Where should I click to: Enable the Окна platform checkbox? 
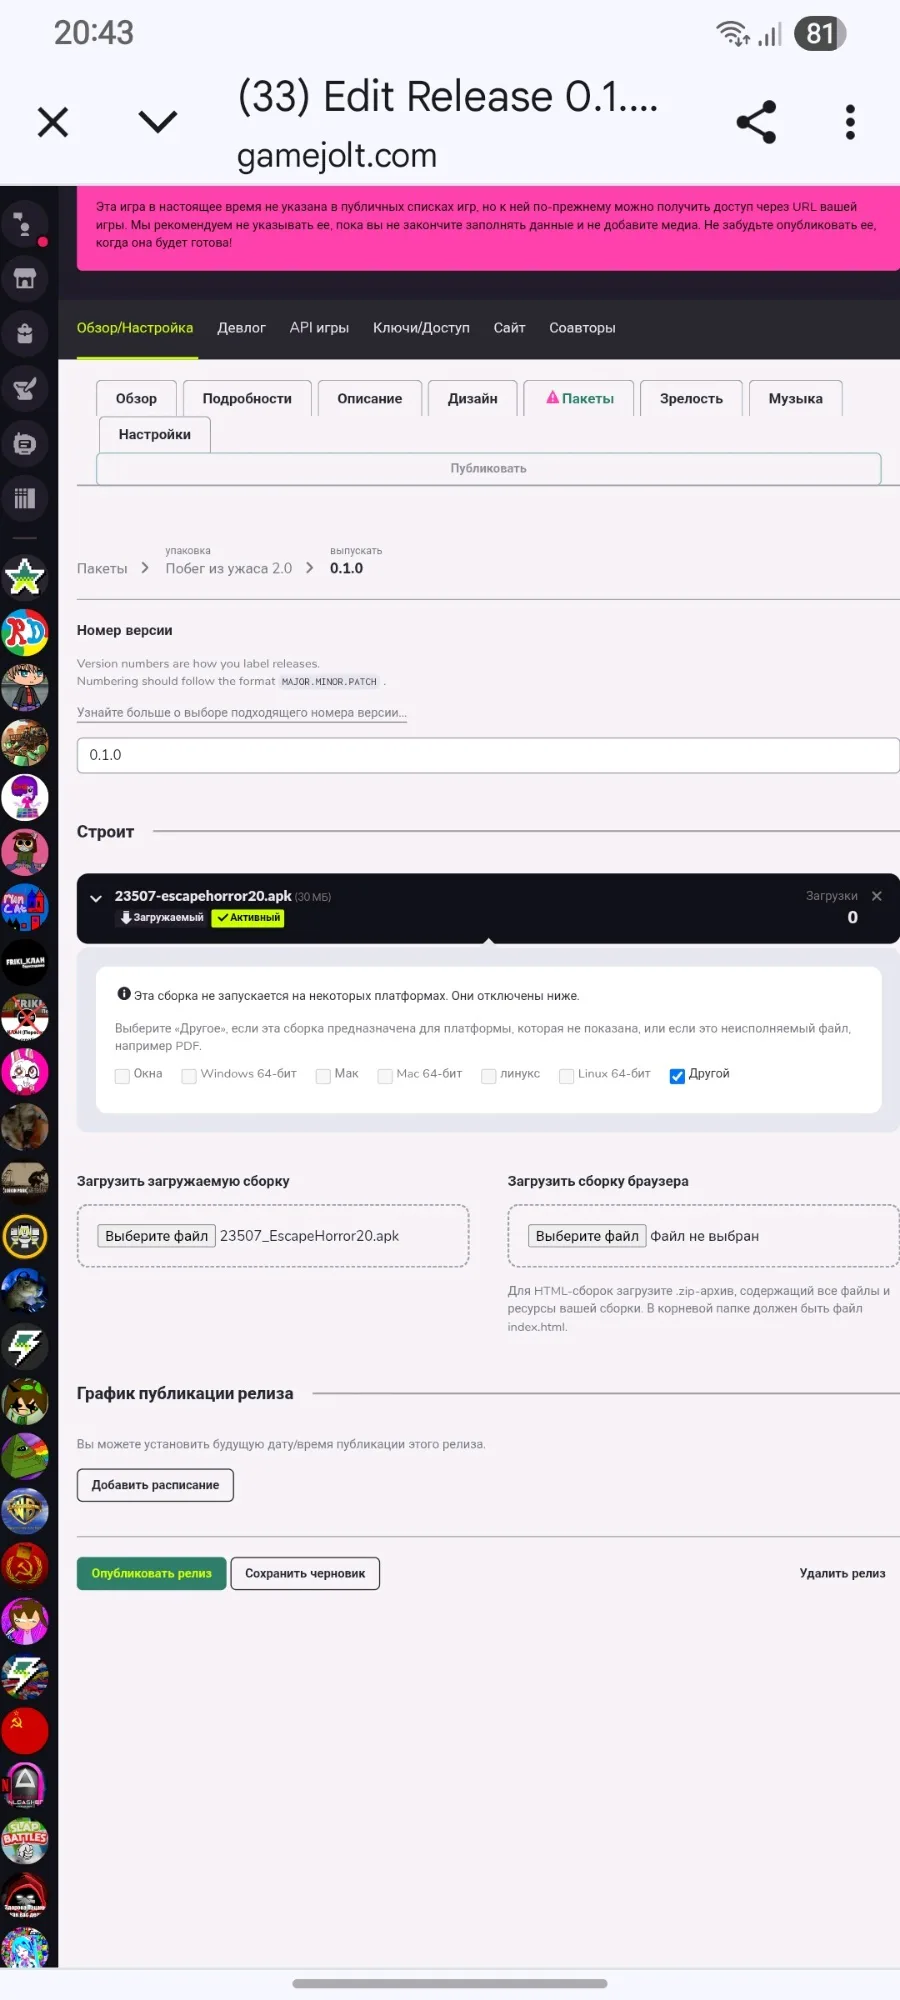click(122, 1076)
